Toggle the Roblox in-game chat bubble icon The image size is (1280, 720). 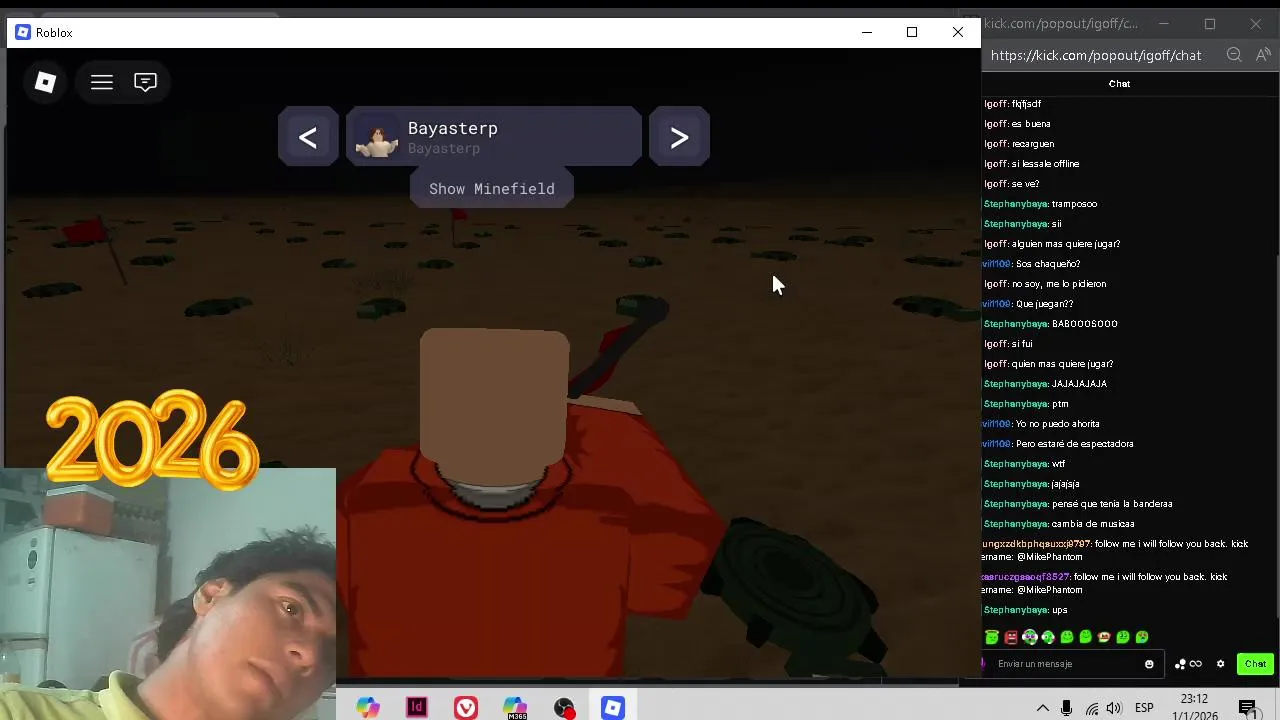[x=145, y=82]
